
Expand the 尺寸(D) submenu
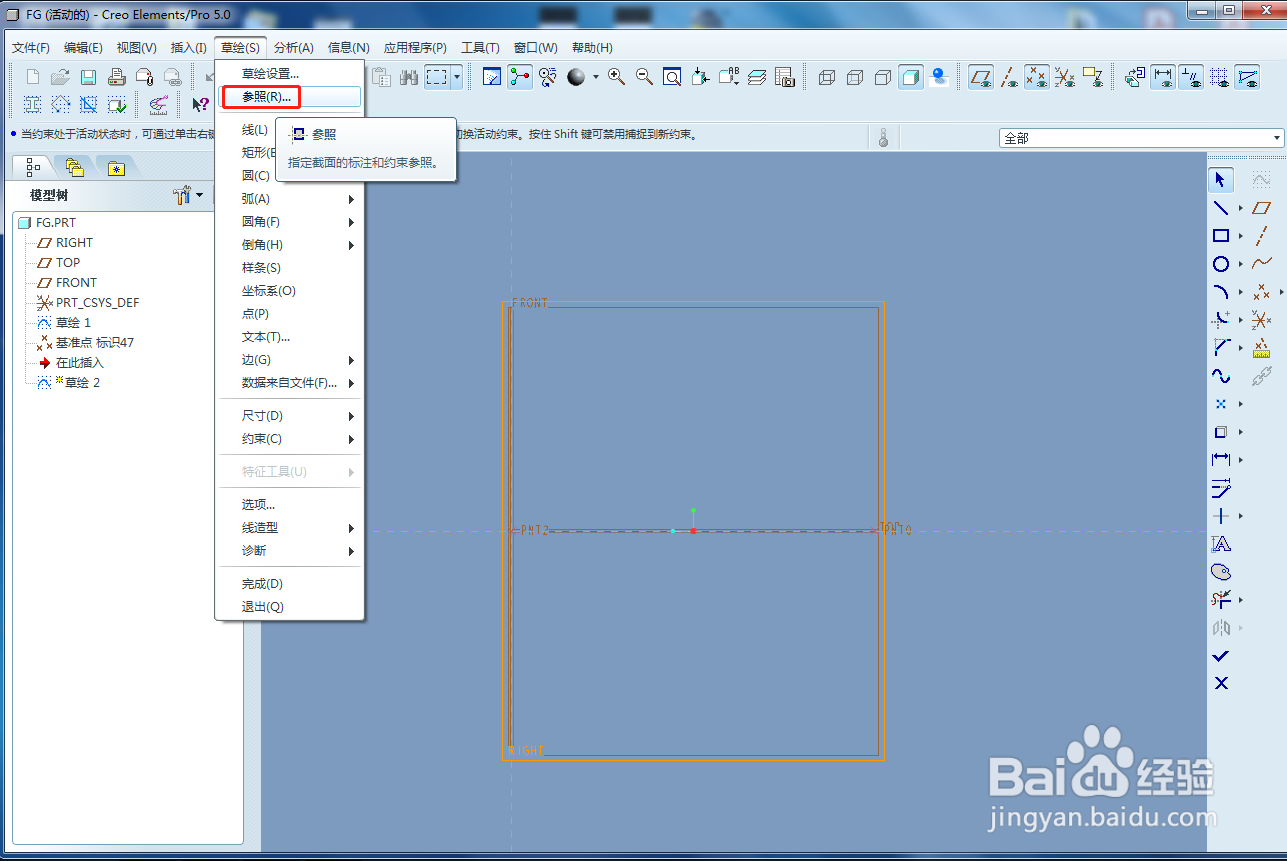coord(290,416)
